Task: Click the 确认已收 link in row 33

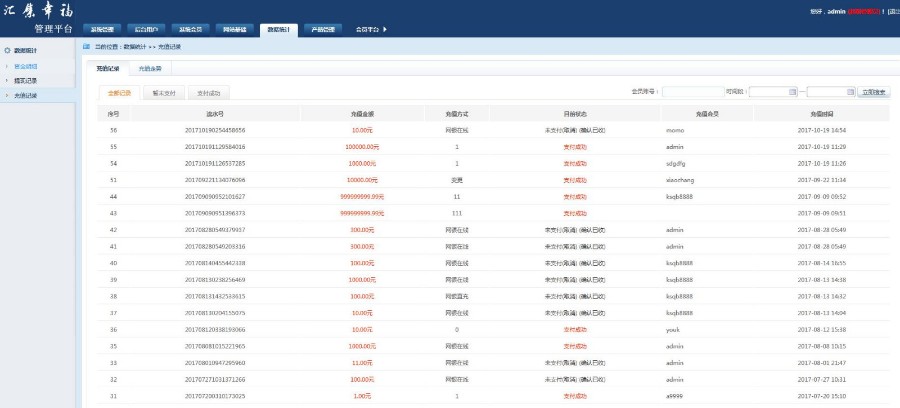Action: [593, 363]
